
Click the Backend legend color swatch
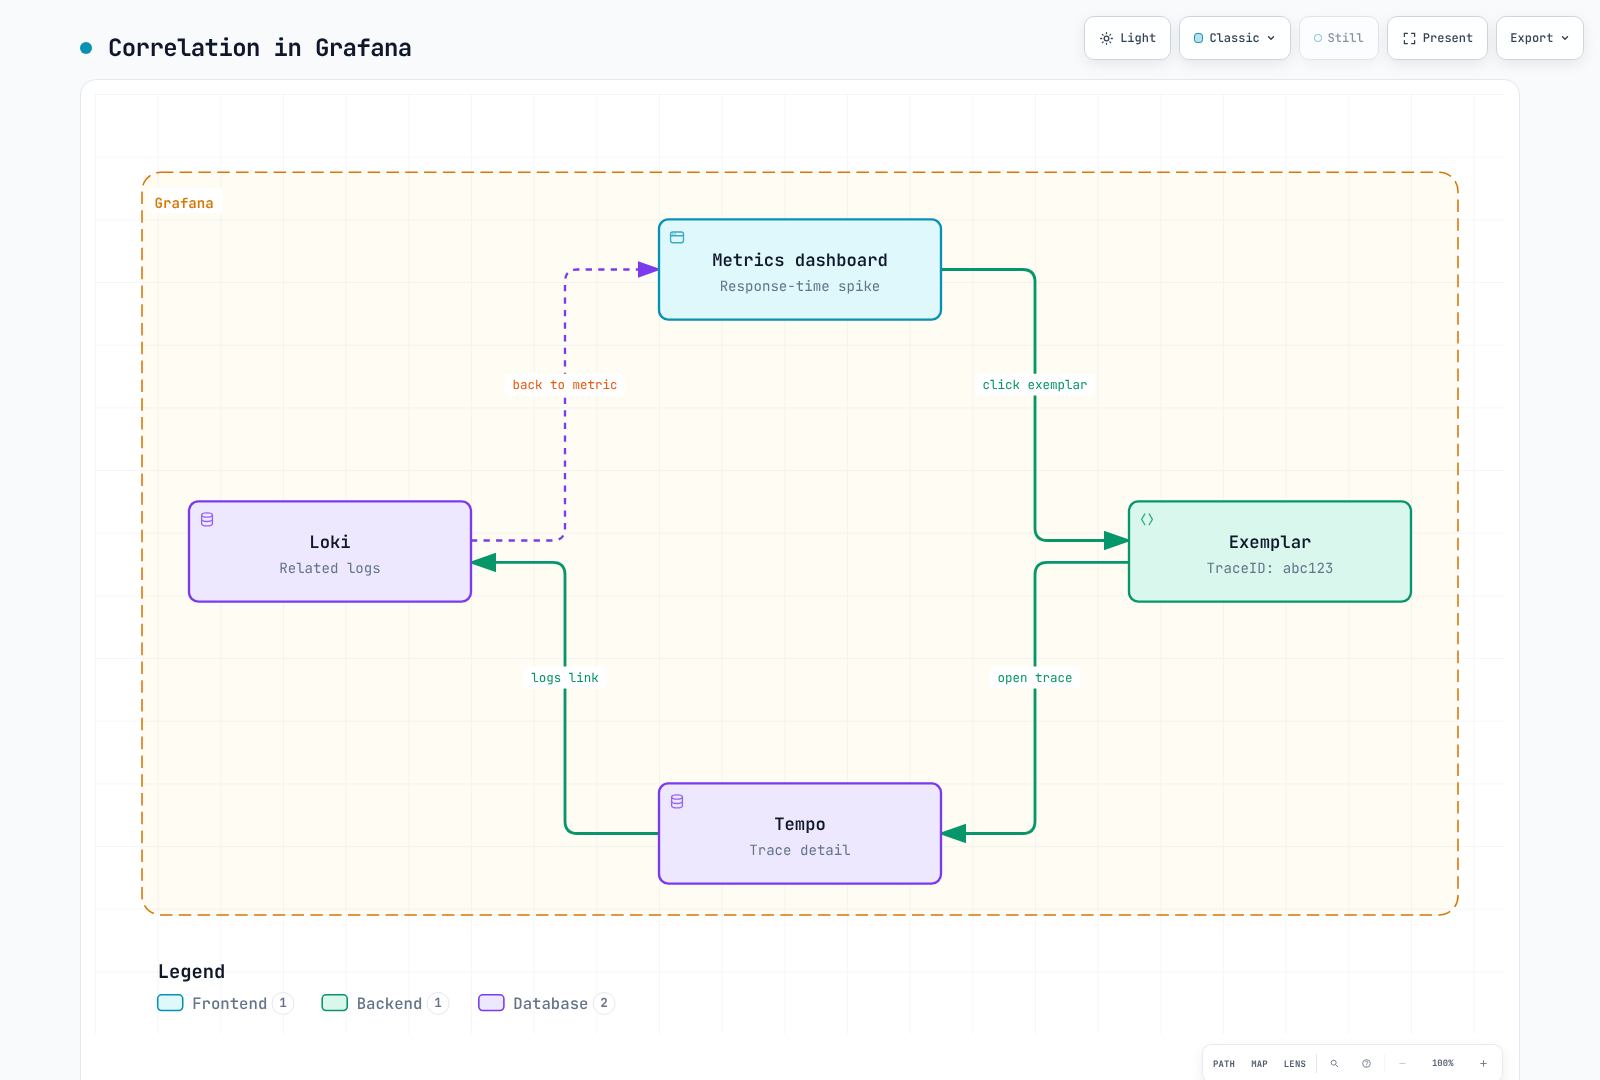[x=334, y=1003]
